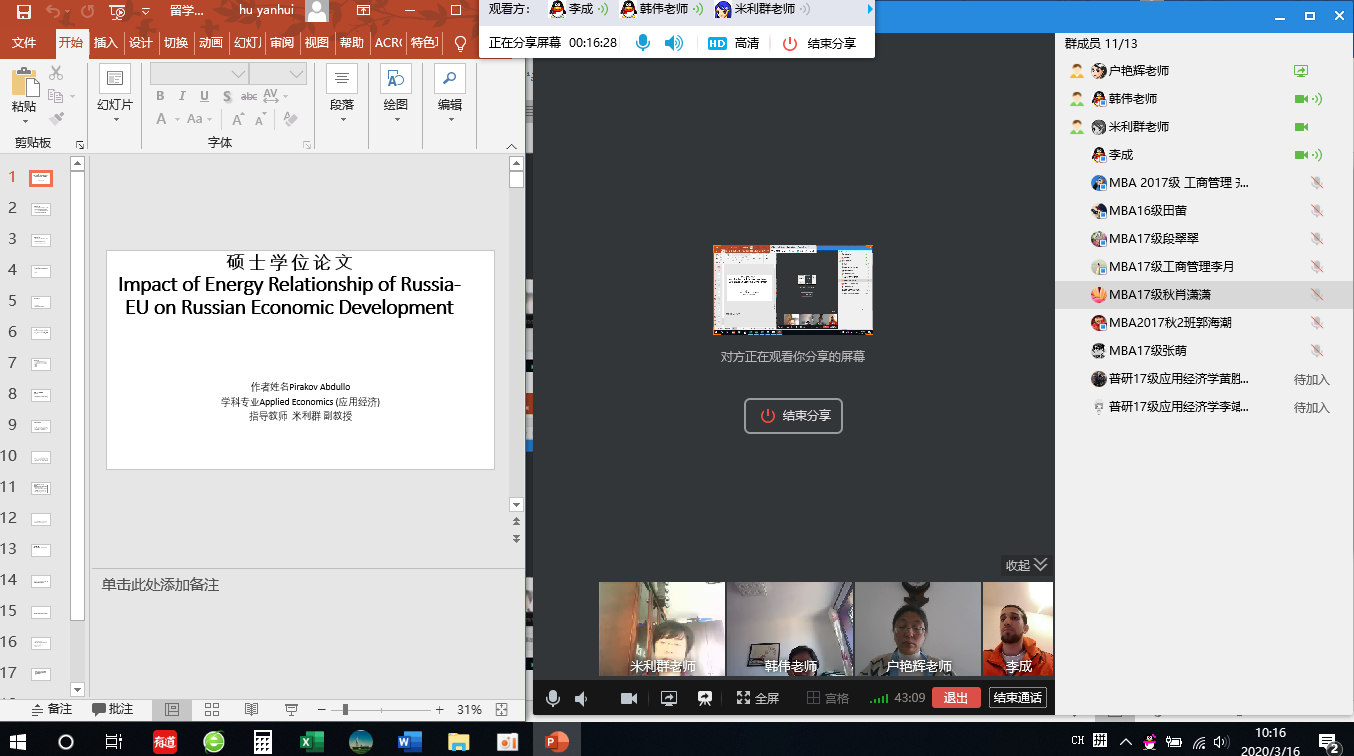The image size is (1354, 756).
Task: Toggle the camera in call toolbar
Action: pos(629,698)
